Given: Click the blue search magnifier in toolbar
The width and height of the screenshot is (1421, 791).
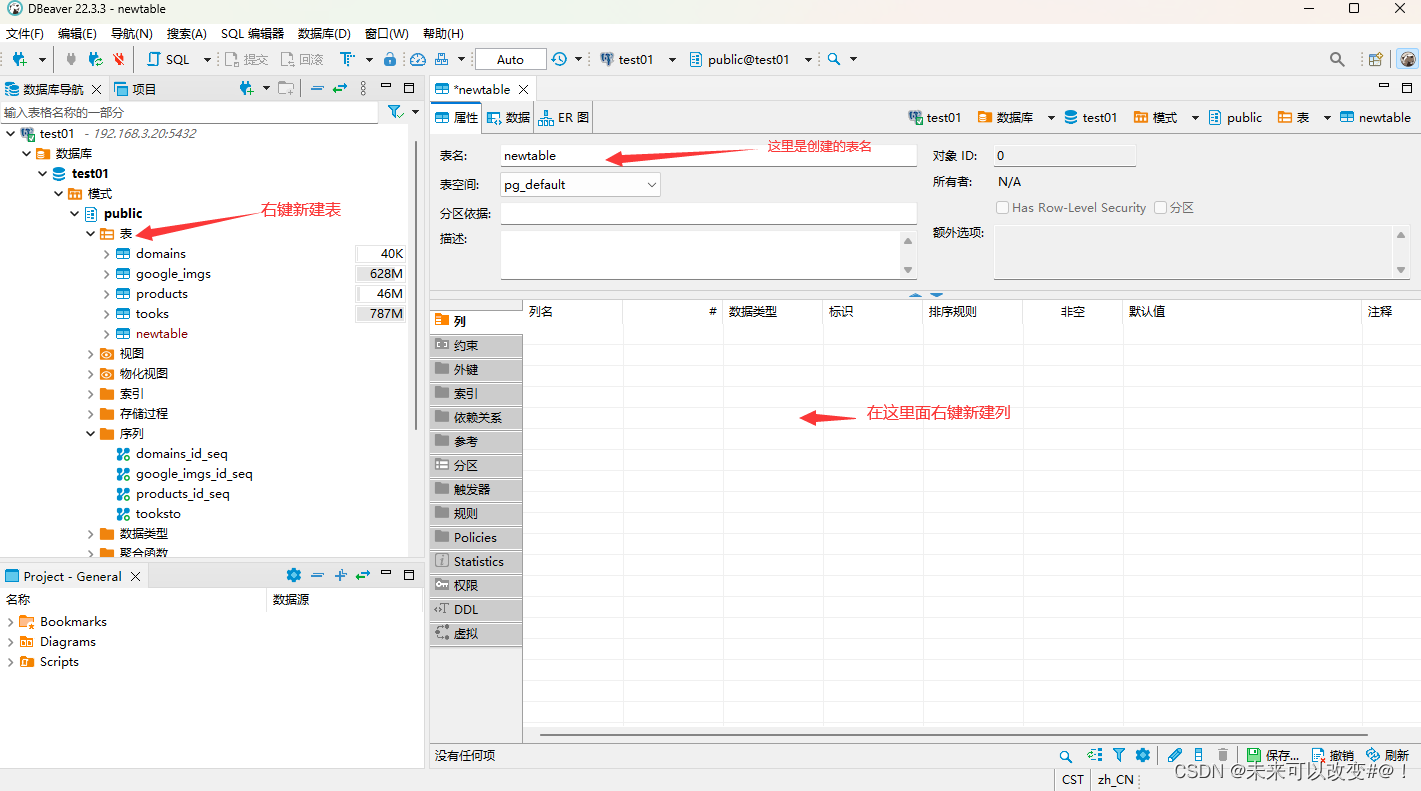Looking at the screenshot, I should click(834, 59).
